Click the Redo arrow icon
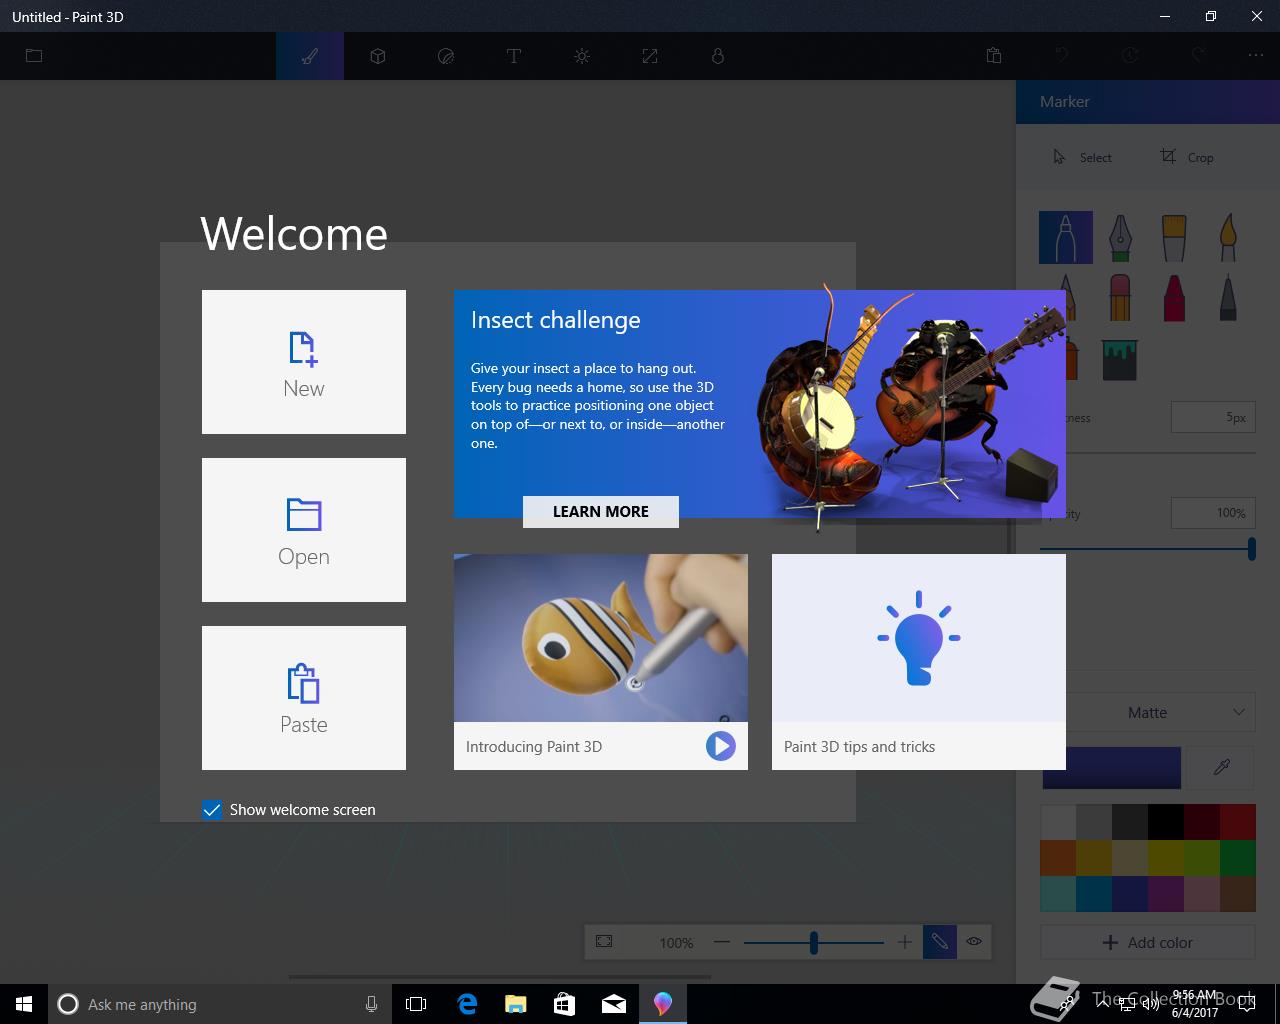Image resolution: width=1280 pixels, height=1024 pixels. point(1198,56)
